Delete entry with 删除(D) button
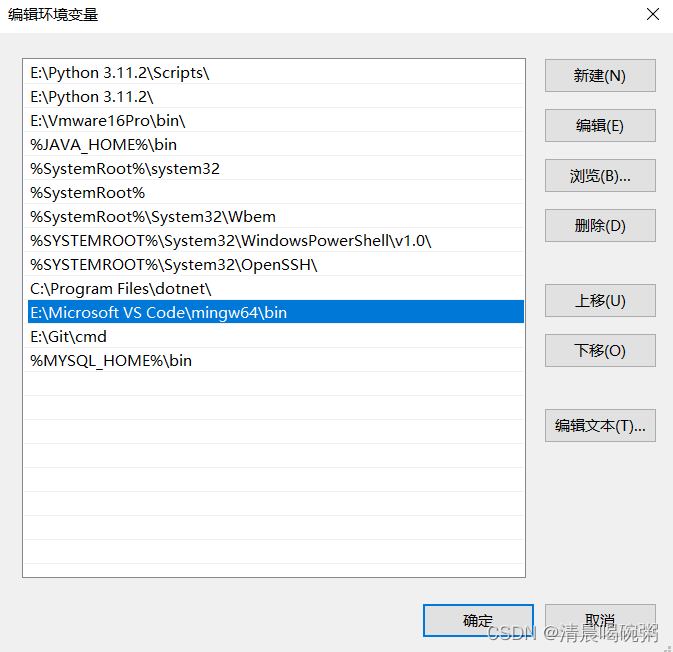This screenshot has height=652, width=673. point(600,225)
